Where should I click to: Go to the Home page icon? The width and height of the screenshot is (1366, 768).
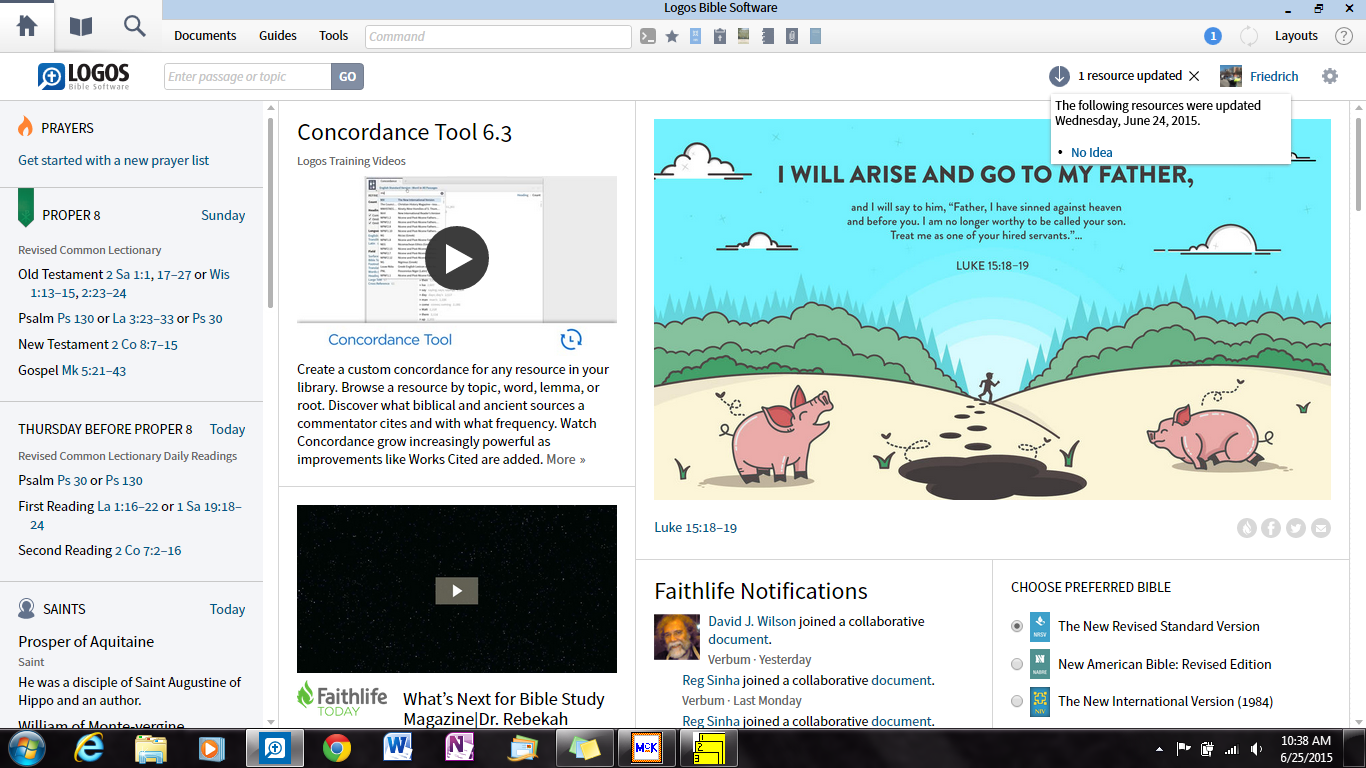27,27
